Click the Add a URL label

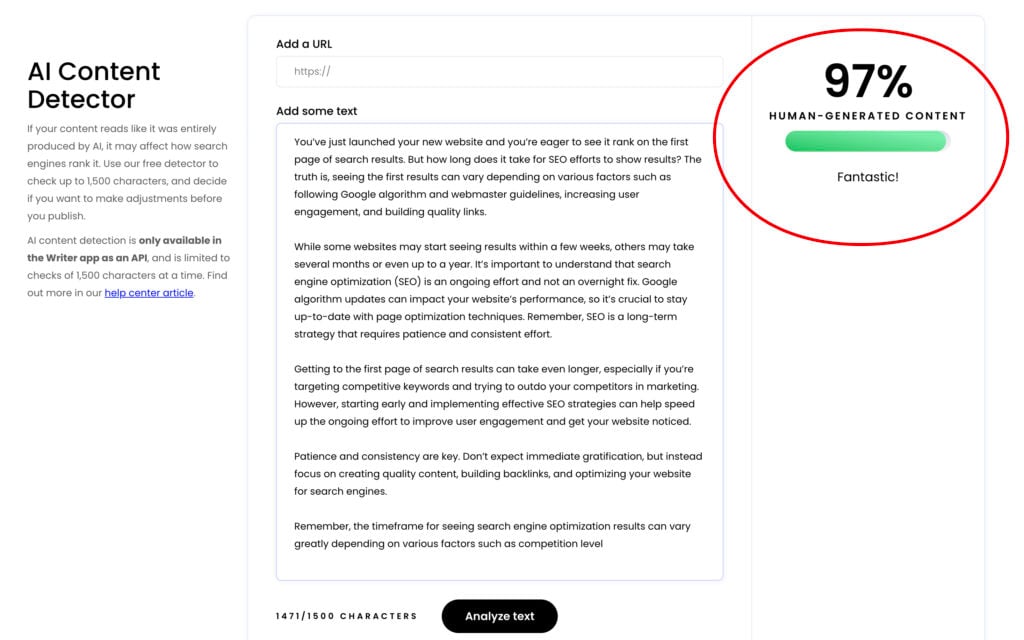(x=303, y=44)
